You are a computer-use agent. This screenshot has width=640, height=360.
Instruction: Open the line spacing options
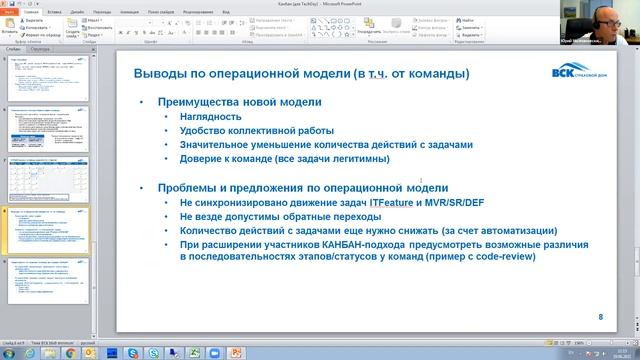point(242,23)
